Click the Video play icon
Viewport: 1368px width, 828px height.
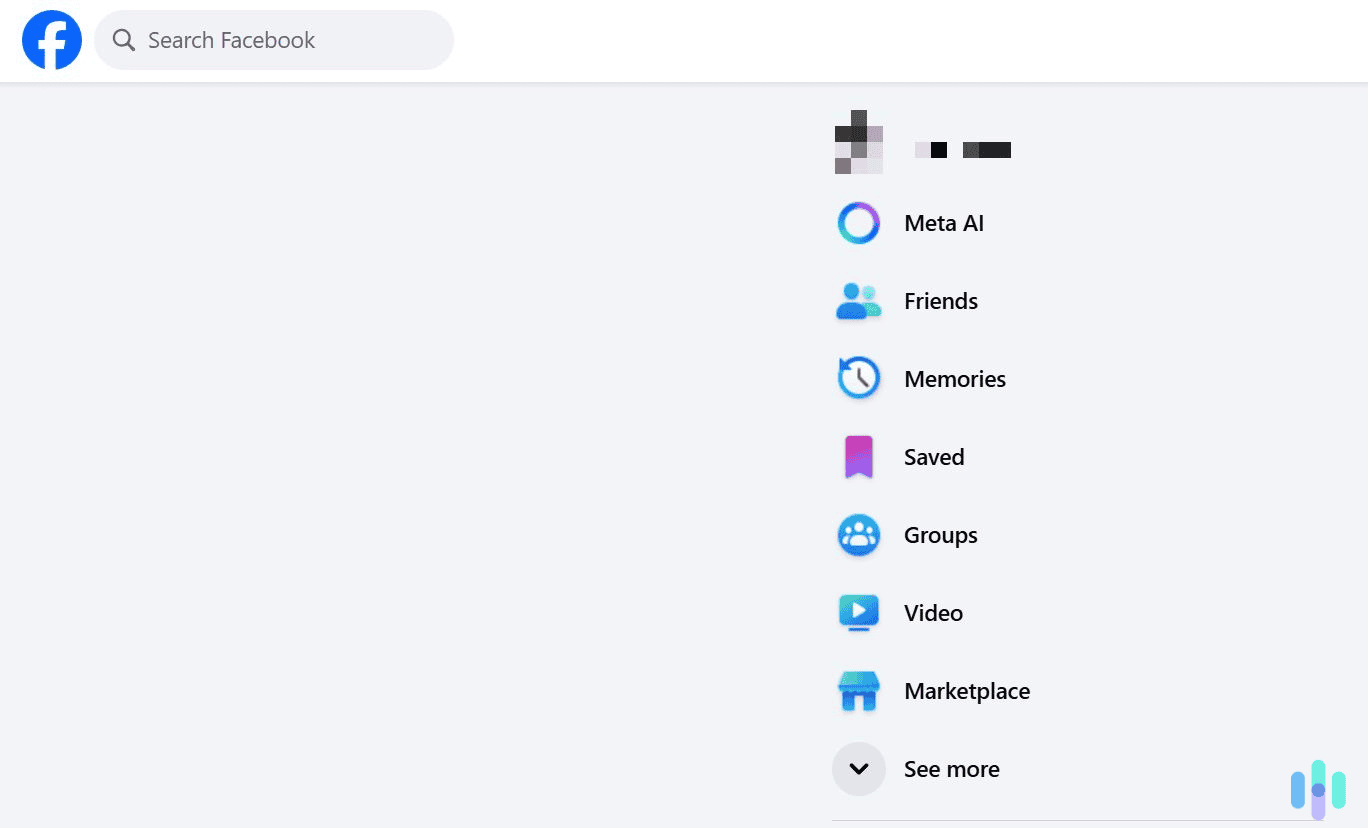tap(858, 612)
